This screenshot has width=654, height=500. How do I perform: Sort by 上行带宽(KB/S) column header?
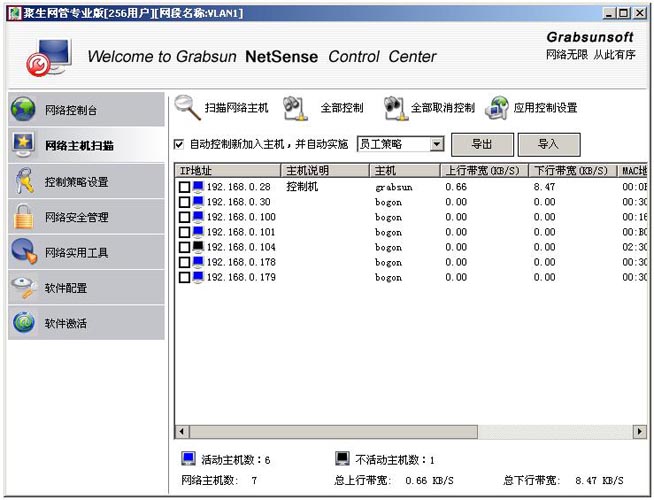[x=484, y=171]
